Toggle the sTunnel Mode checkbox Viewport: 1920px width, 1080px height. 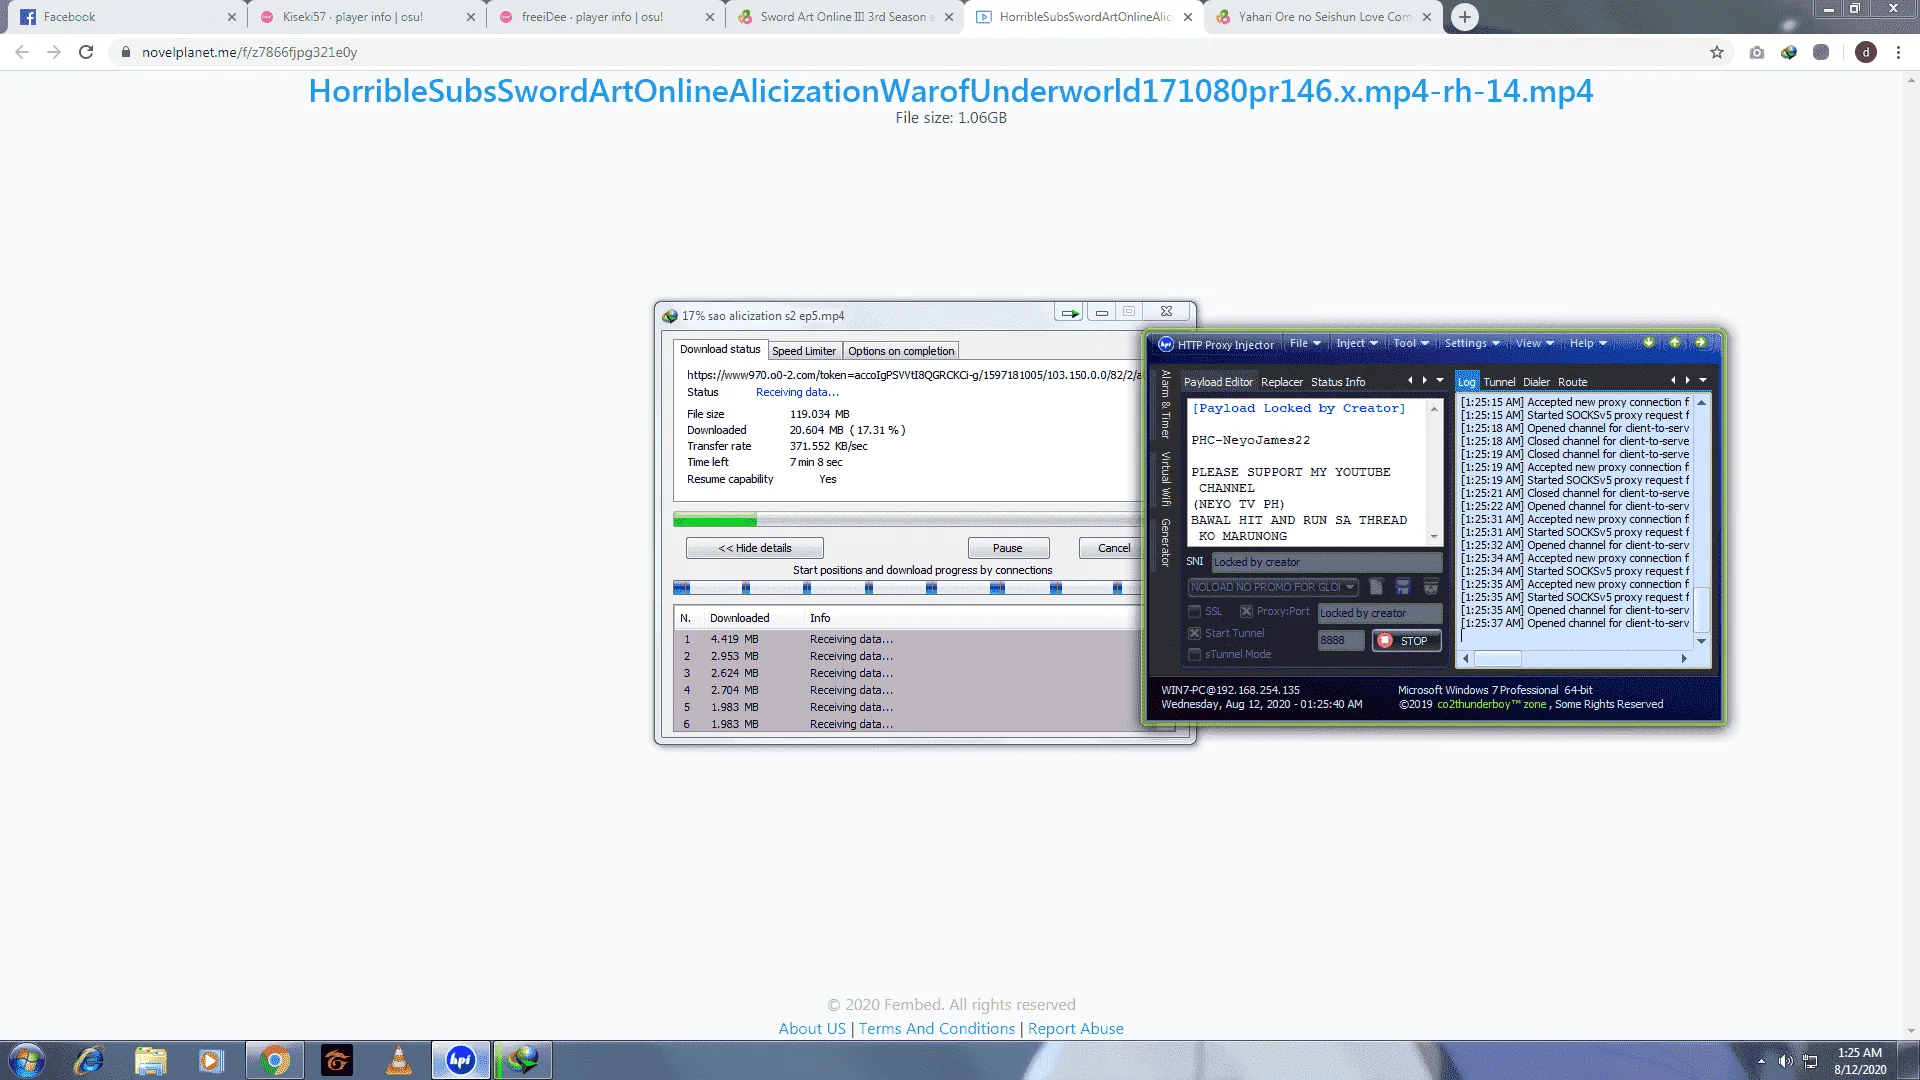1194,654
